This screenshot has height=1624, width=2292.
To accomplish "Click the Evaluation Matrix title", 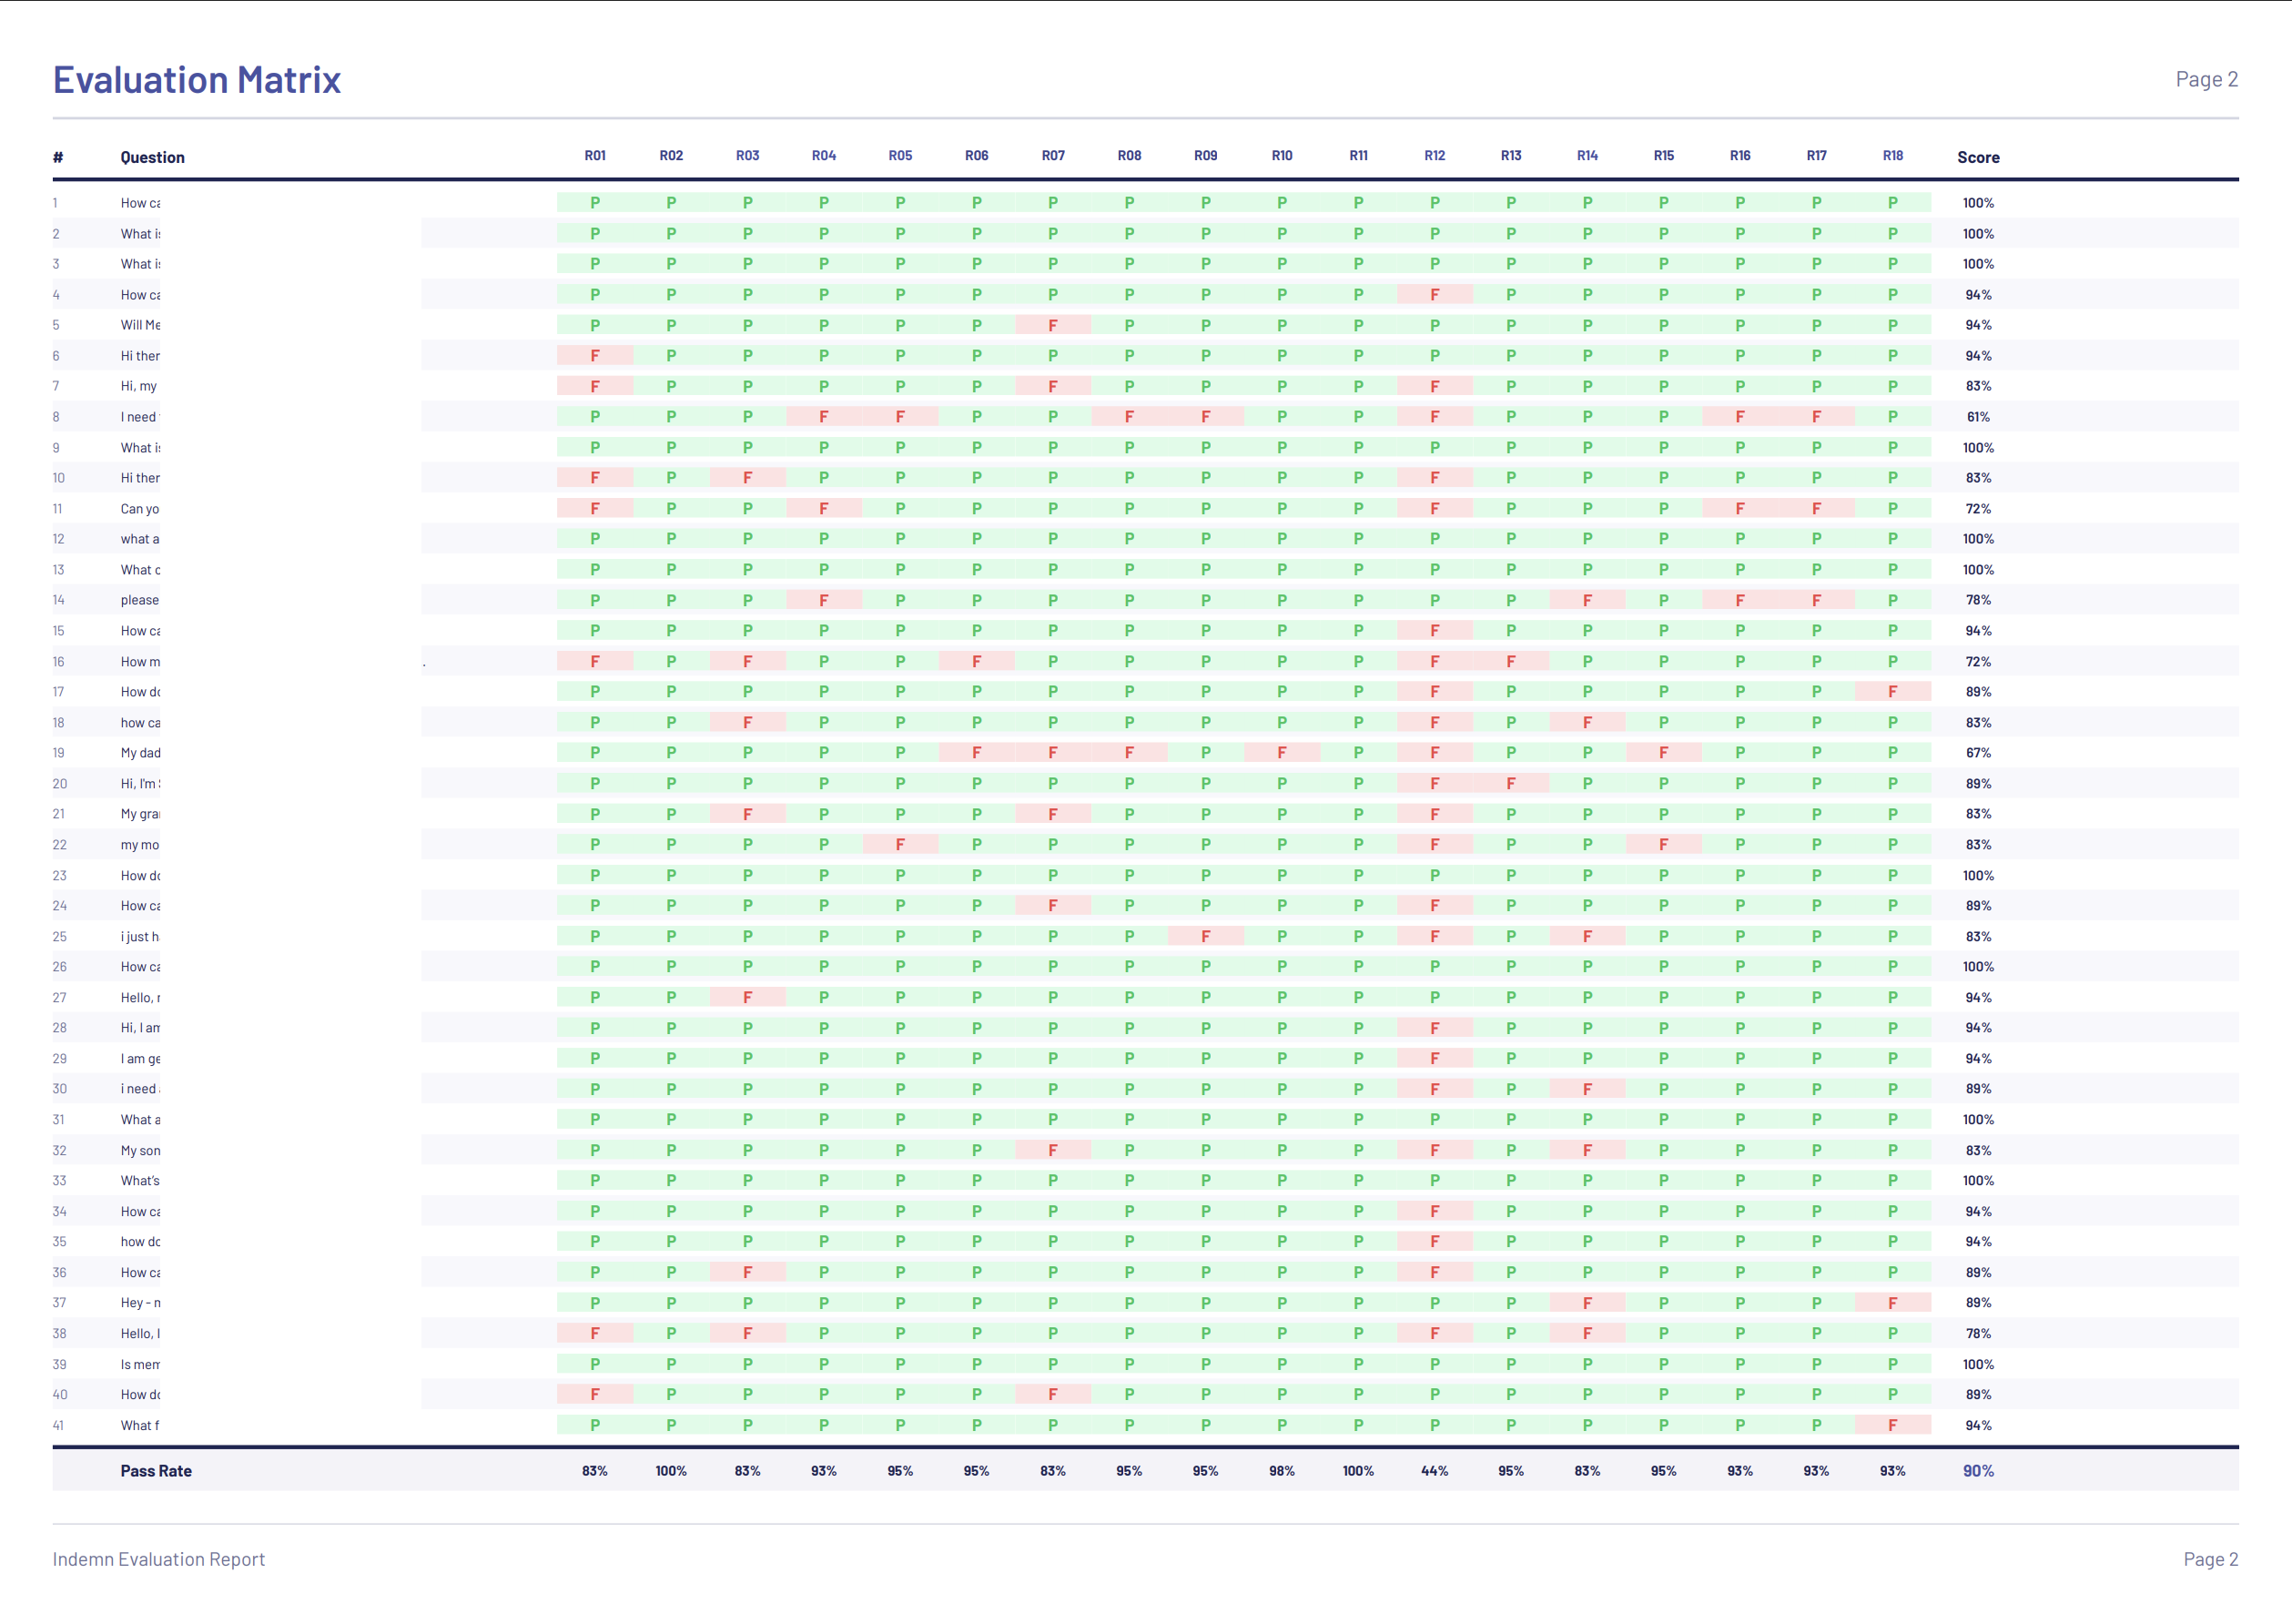I will (x=197, y=79).
